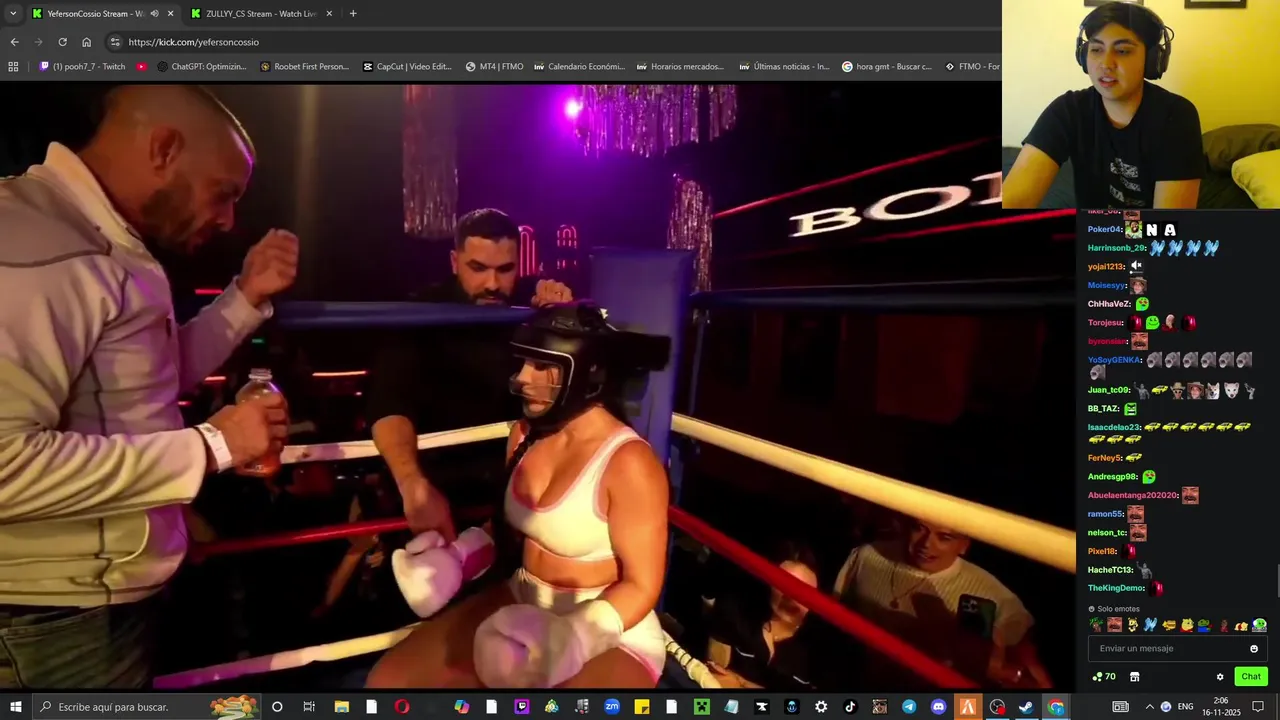Open chat settings gear icon
Screen dimensions: 1280x720
pyautogui.click(x=1220, y=677)
